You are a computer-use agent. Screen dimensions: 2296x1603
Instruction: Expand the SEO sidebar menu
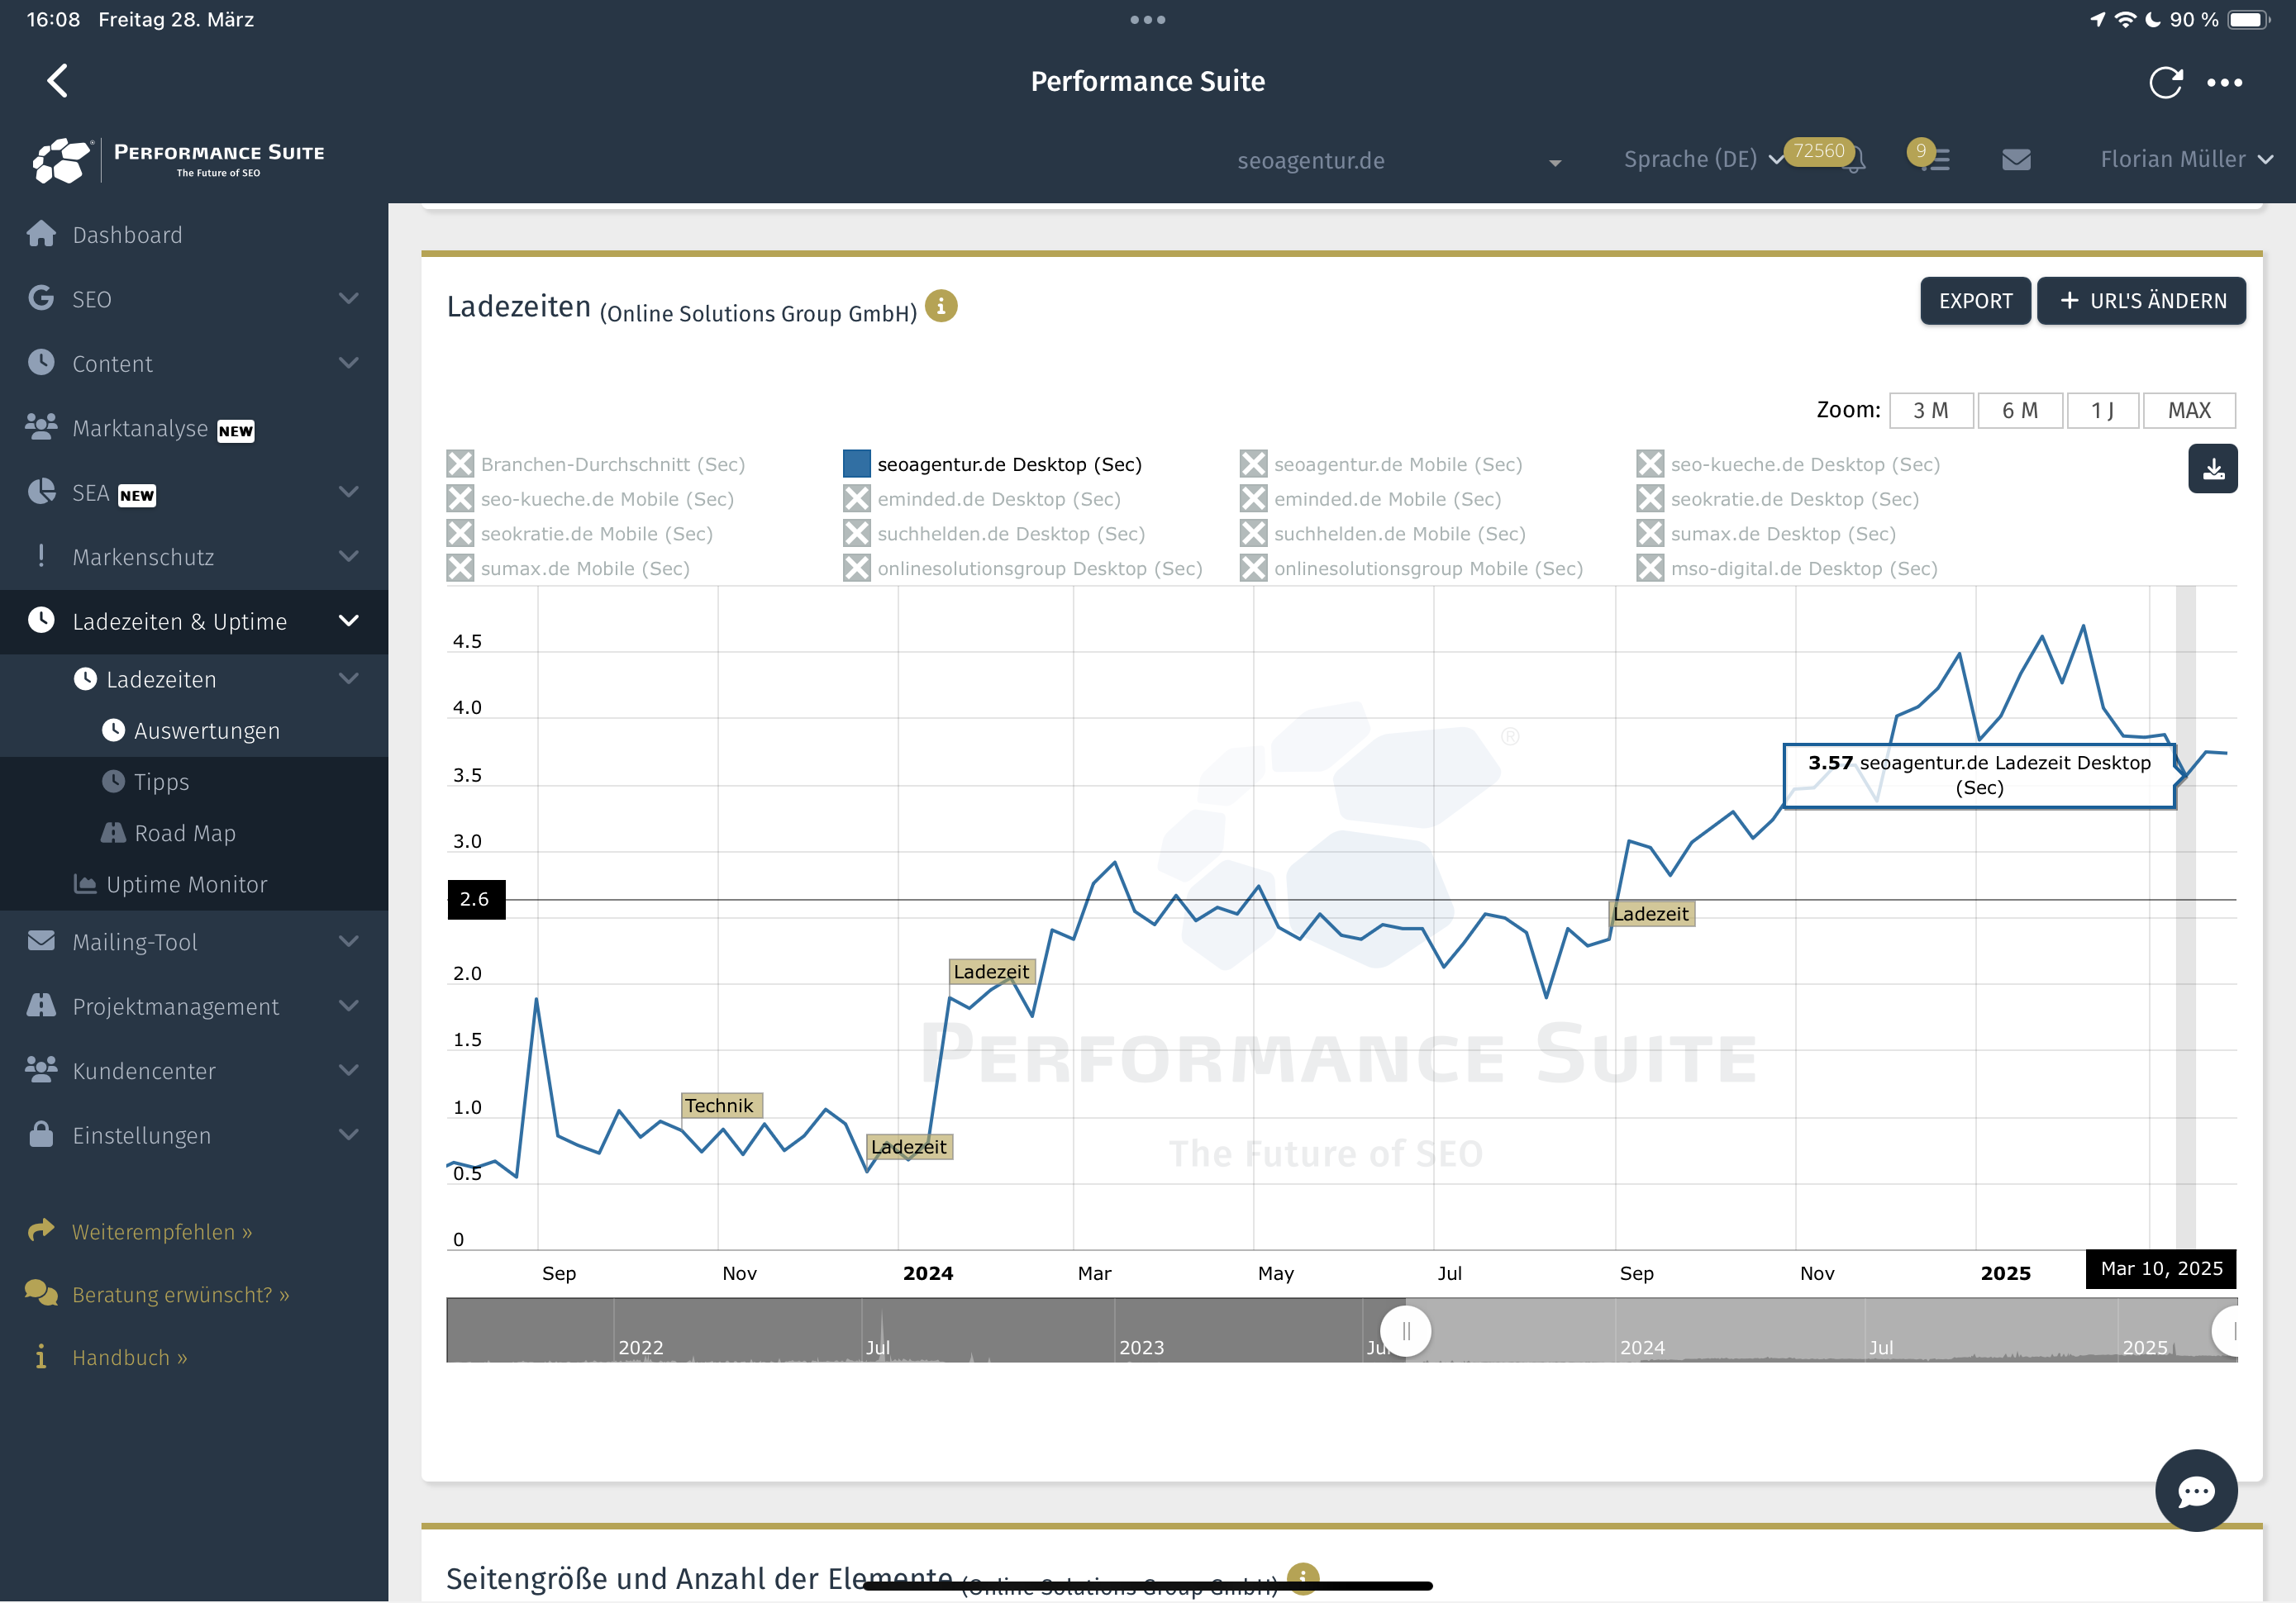coord(194,299)
